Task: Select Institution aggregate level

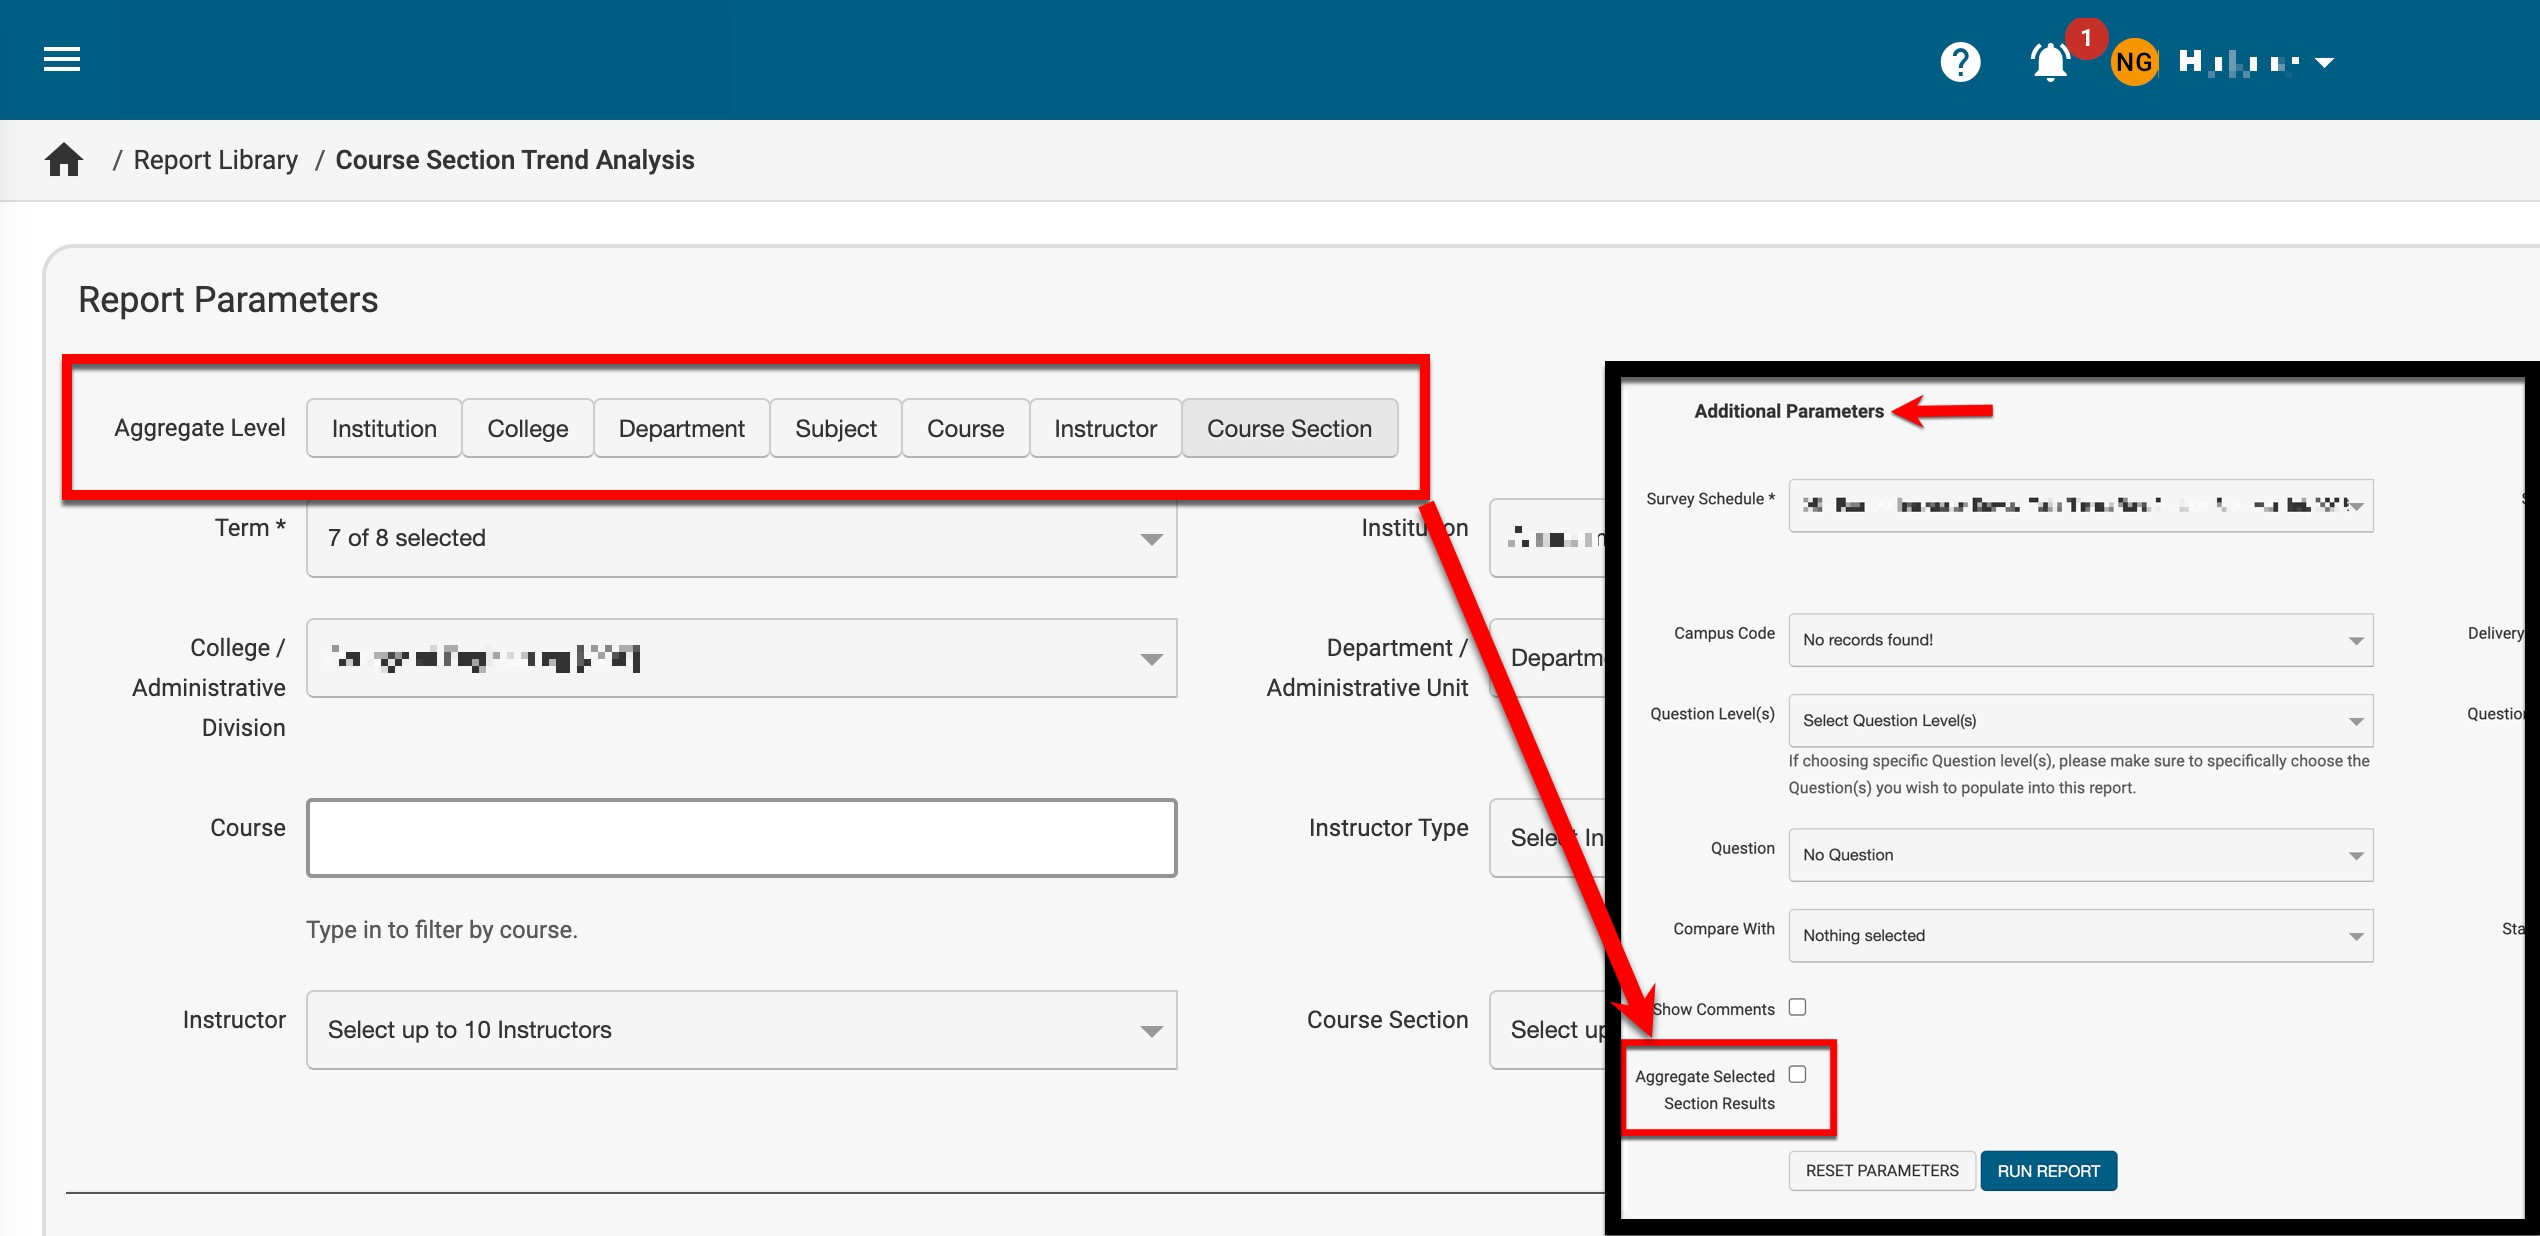Action: (x=384, y=428)
